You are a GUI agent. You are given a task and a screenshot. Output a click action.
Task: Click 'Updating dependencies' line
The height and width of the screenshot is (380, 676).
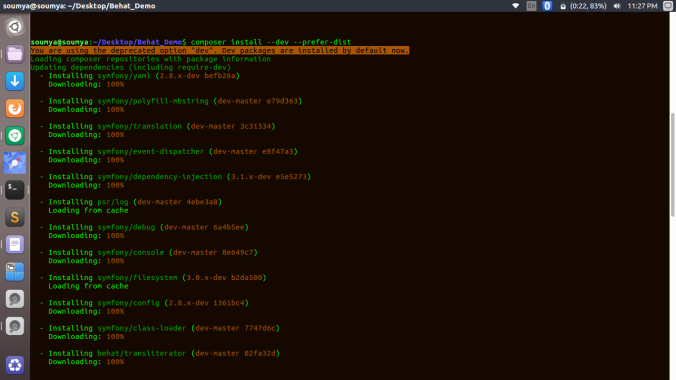(x=131, y=67)
